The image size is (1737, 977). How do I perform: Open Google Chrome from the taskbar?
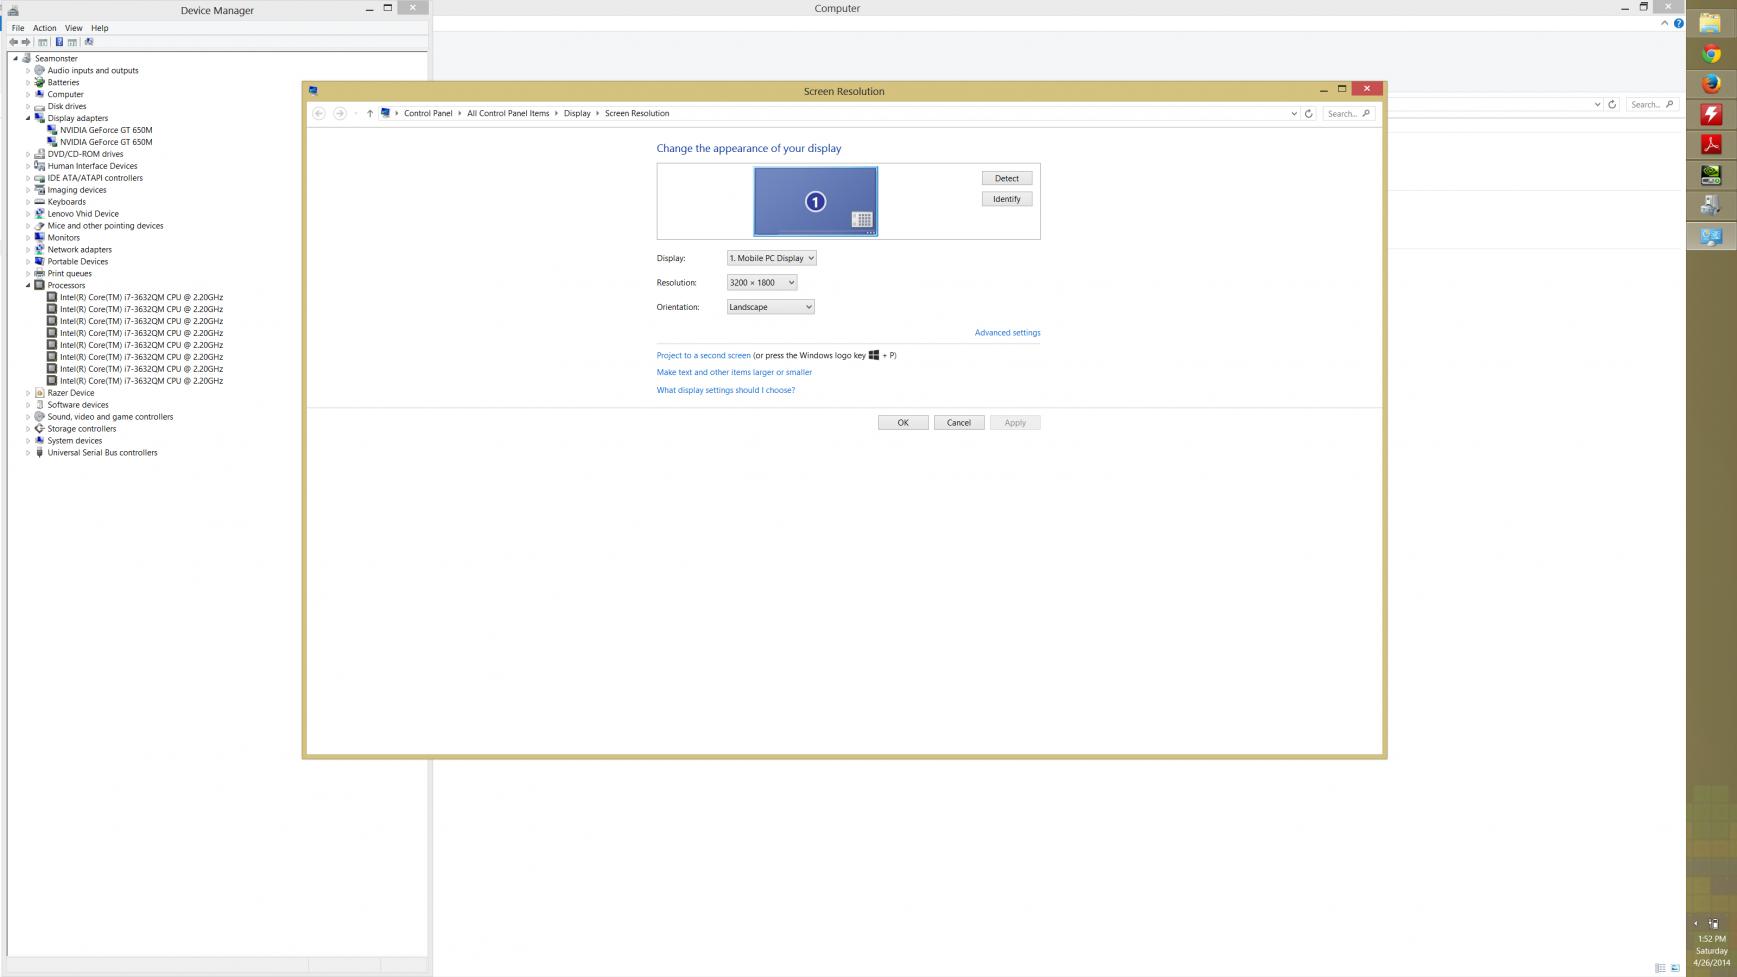pyautogui.click(x=1711, y=55)
